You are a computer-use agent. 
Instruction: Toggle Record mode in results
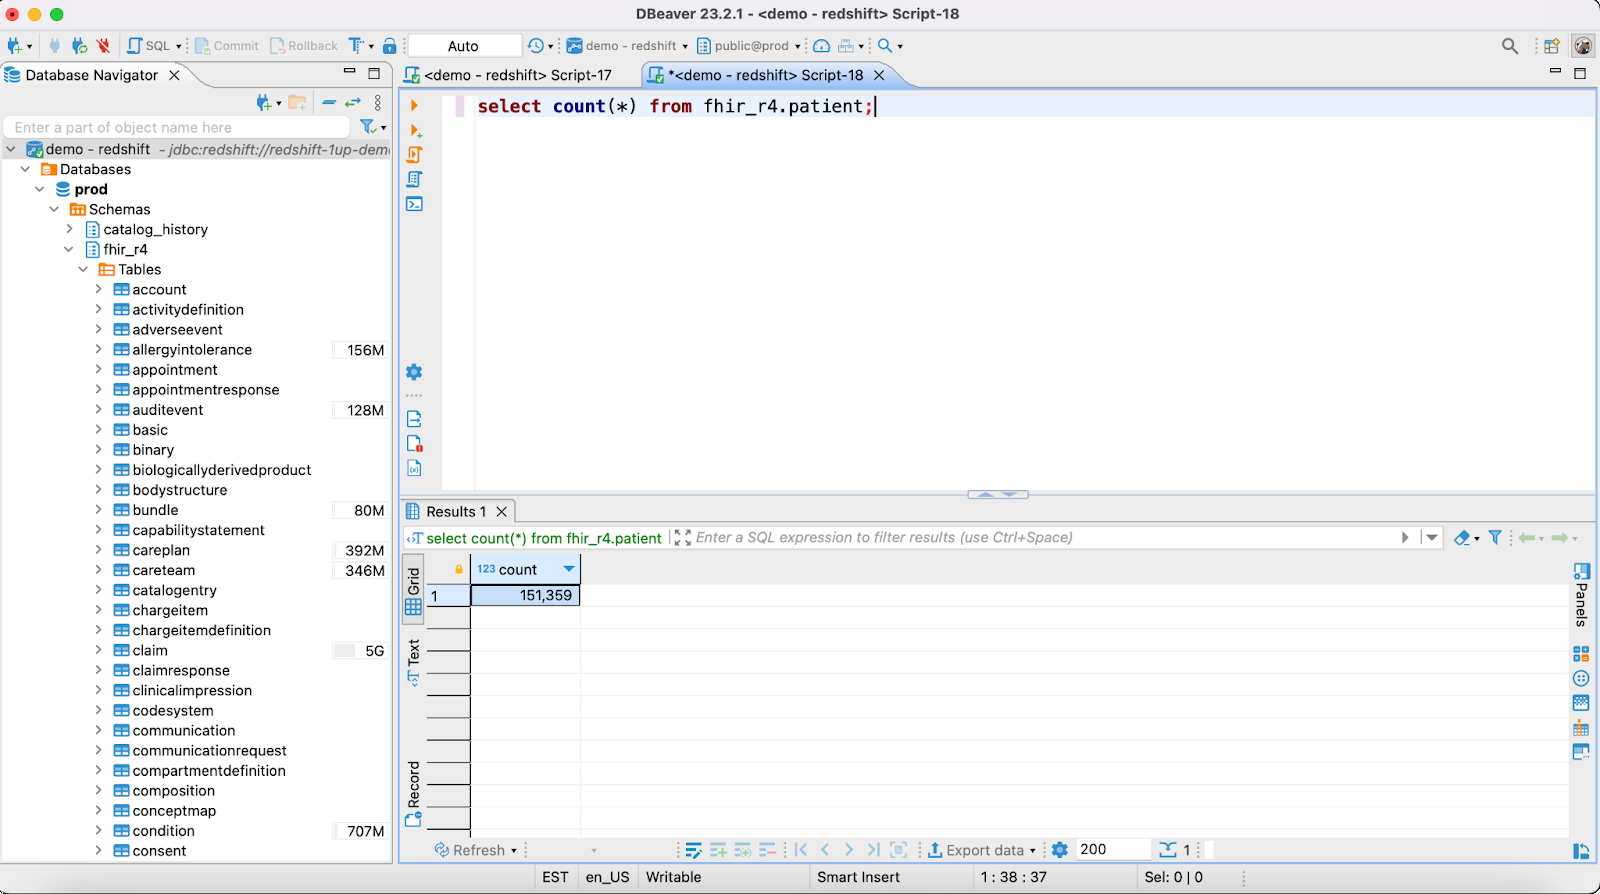(x=413, y=794)
